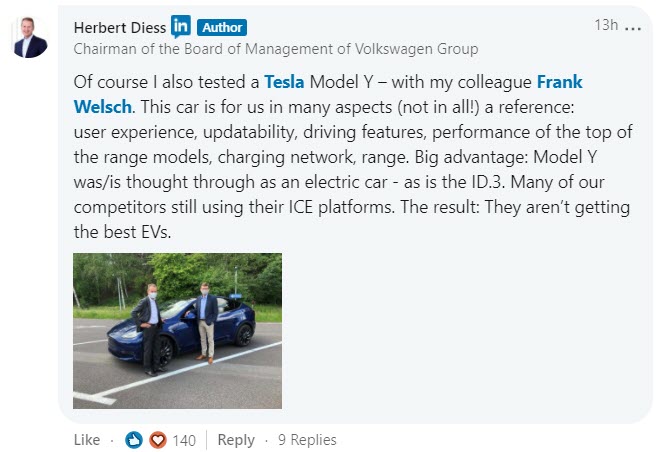The width and height of the screenshot is (656, 452).
Task: Click the Herbert Diess author name
Action: click(120, 28)
